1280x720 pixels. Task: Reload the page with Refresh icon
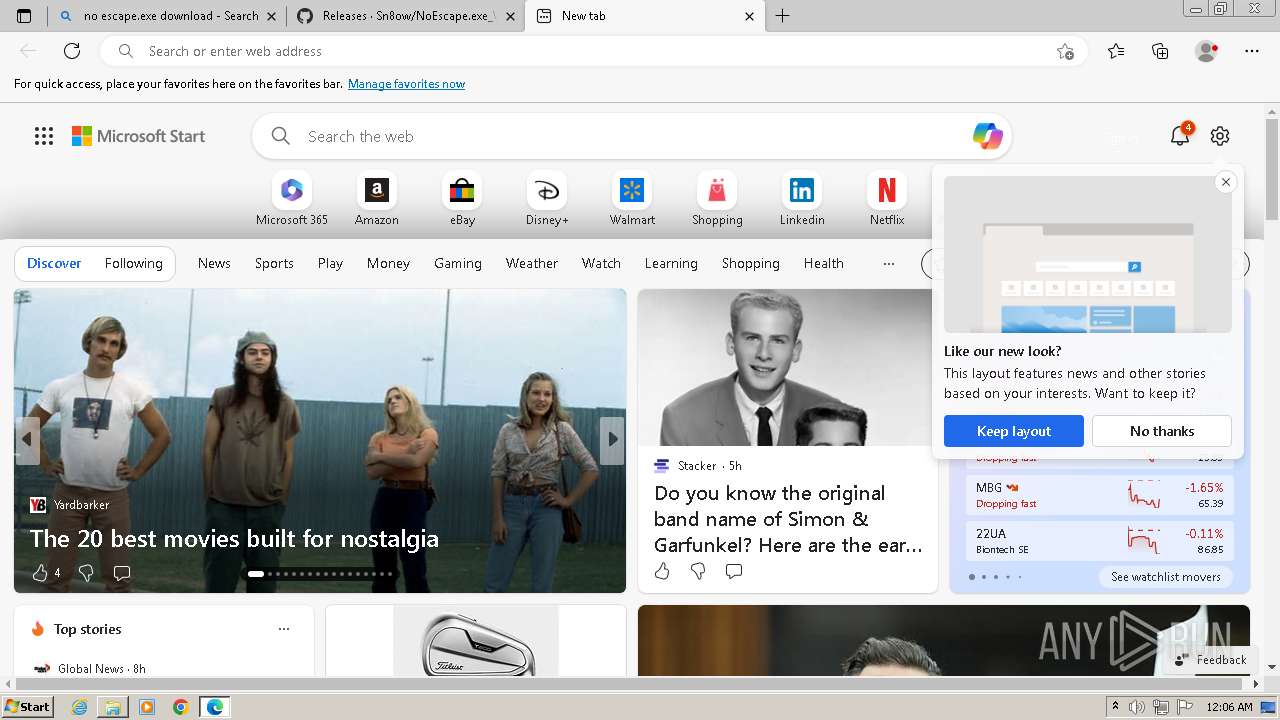coord(72,51)
